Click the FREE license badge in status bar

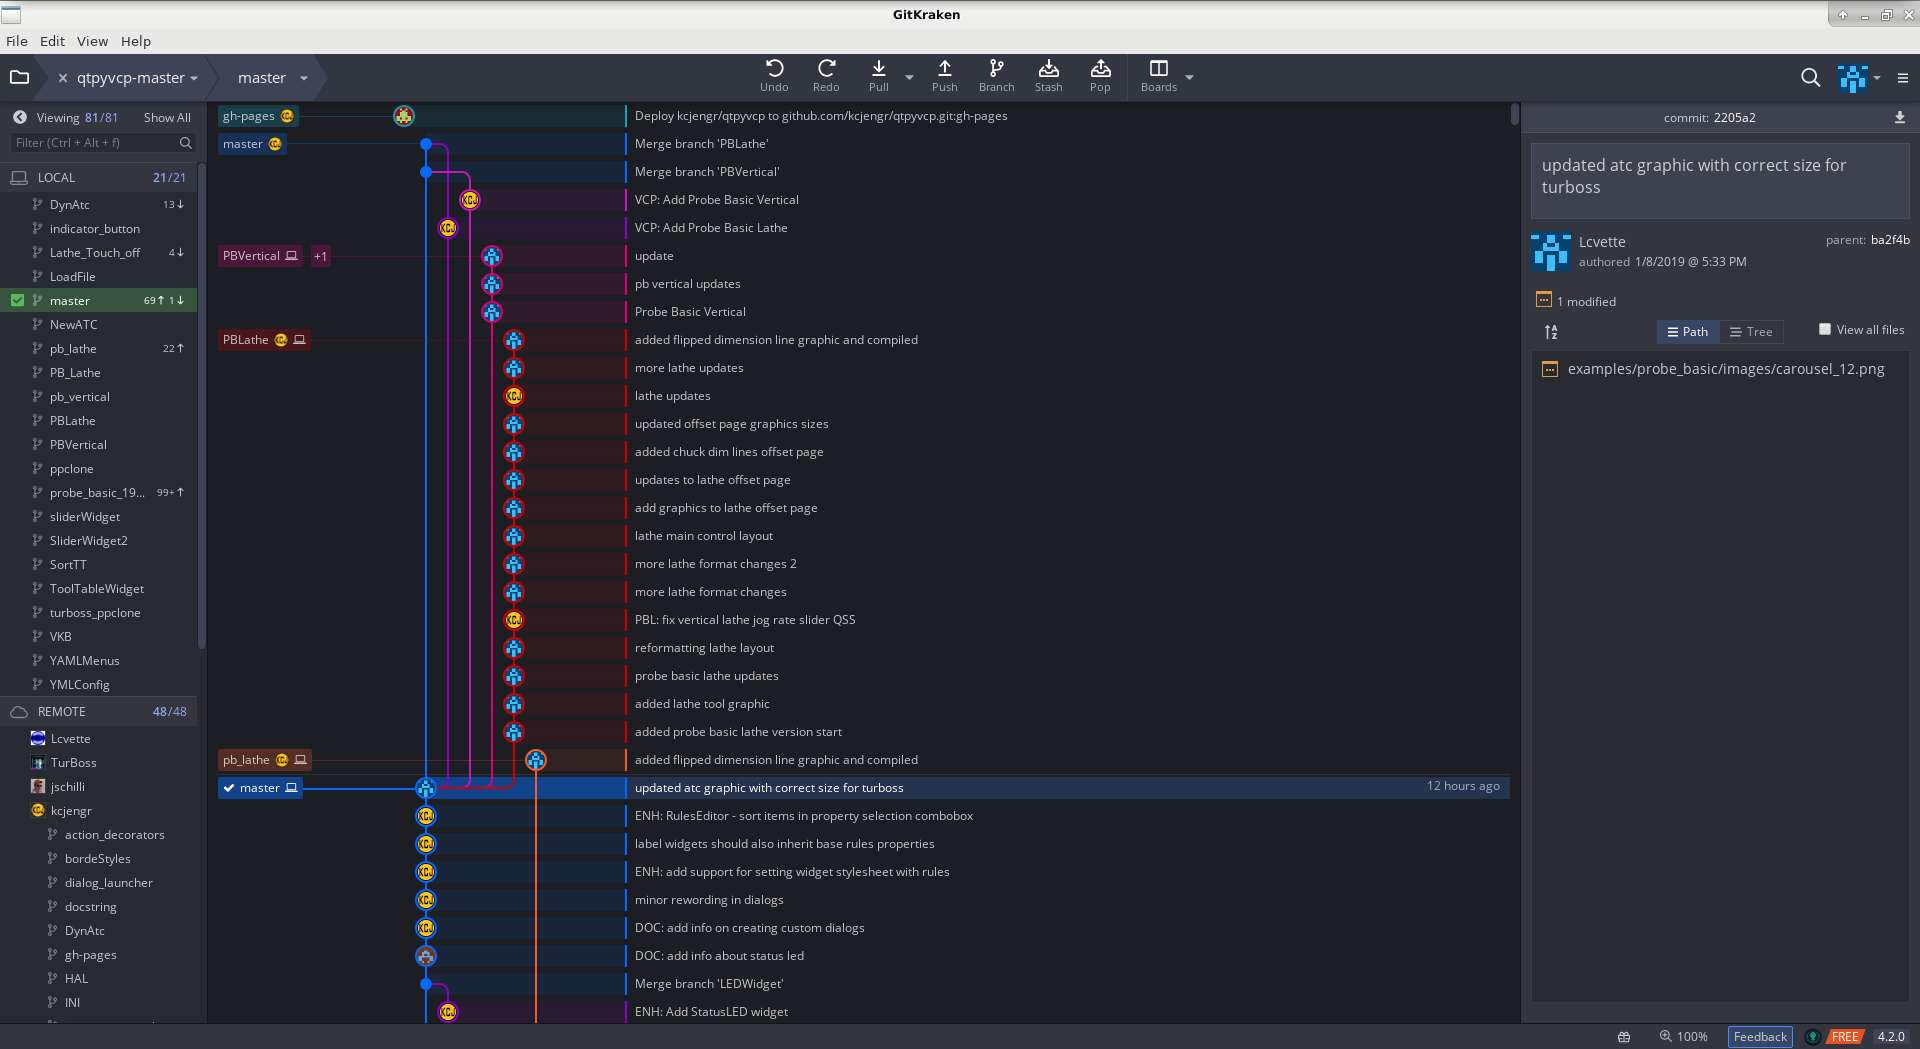(x=1845, y=1036)
